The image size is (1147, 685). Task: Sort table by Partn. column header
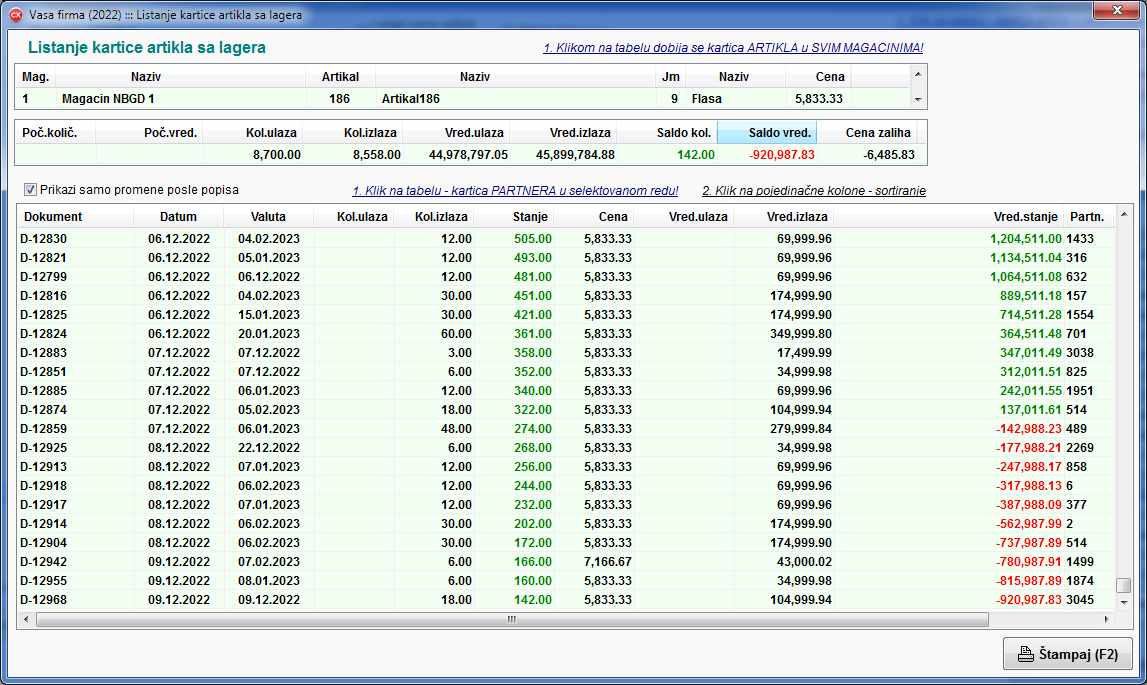point(1088,217)
